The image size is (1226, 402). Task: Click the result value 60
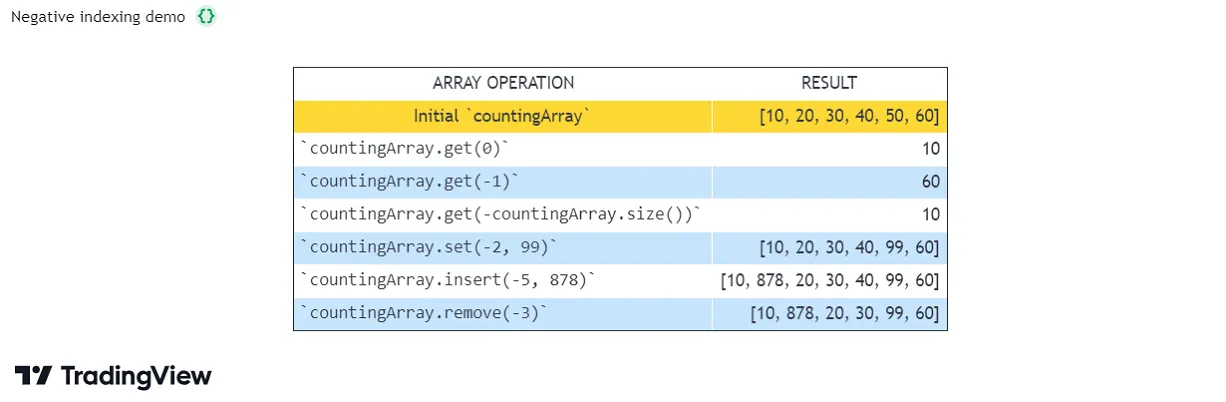pyautogui.click(x=929, y=182)
